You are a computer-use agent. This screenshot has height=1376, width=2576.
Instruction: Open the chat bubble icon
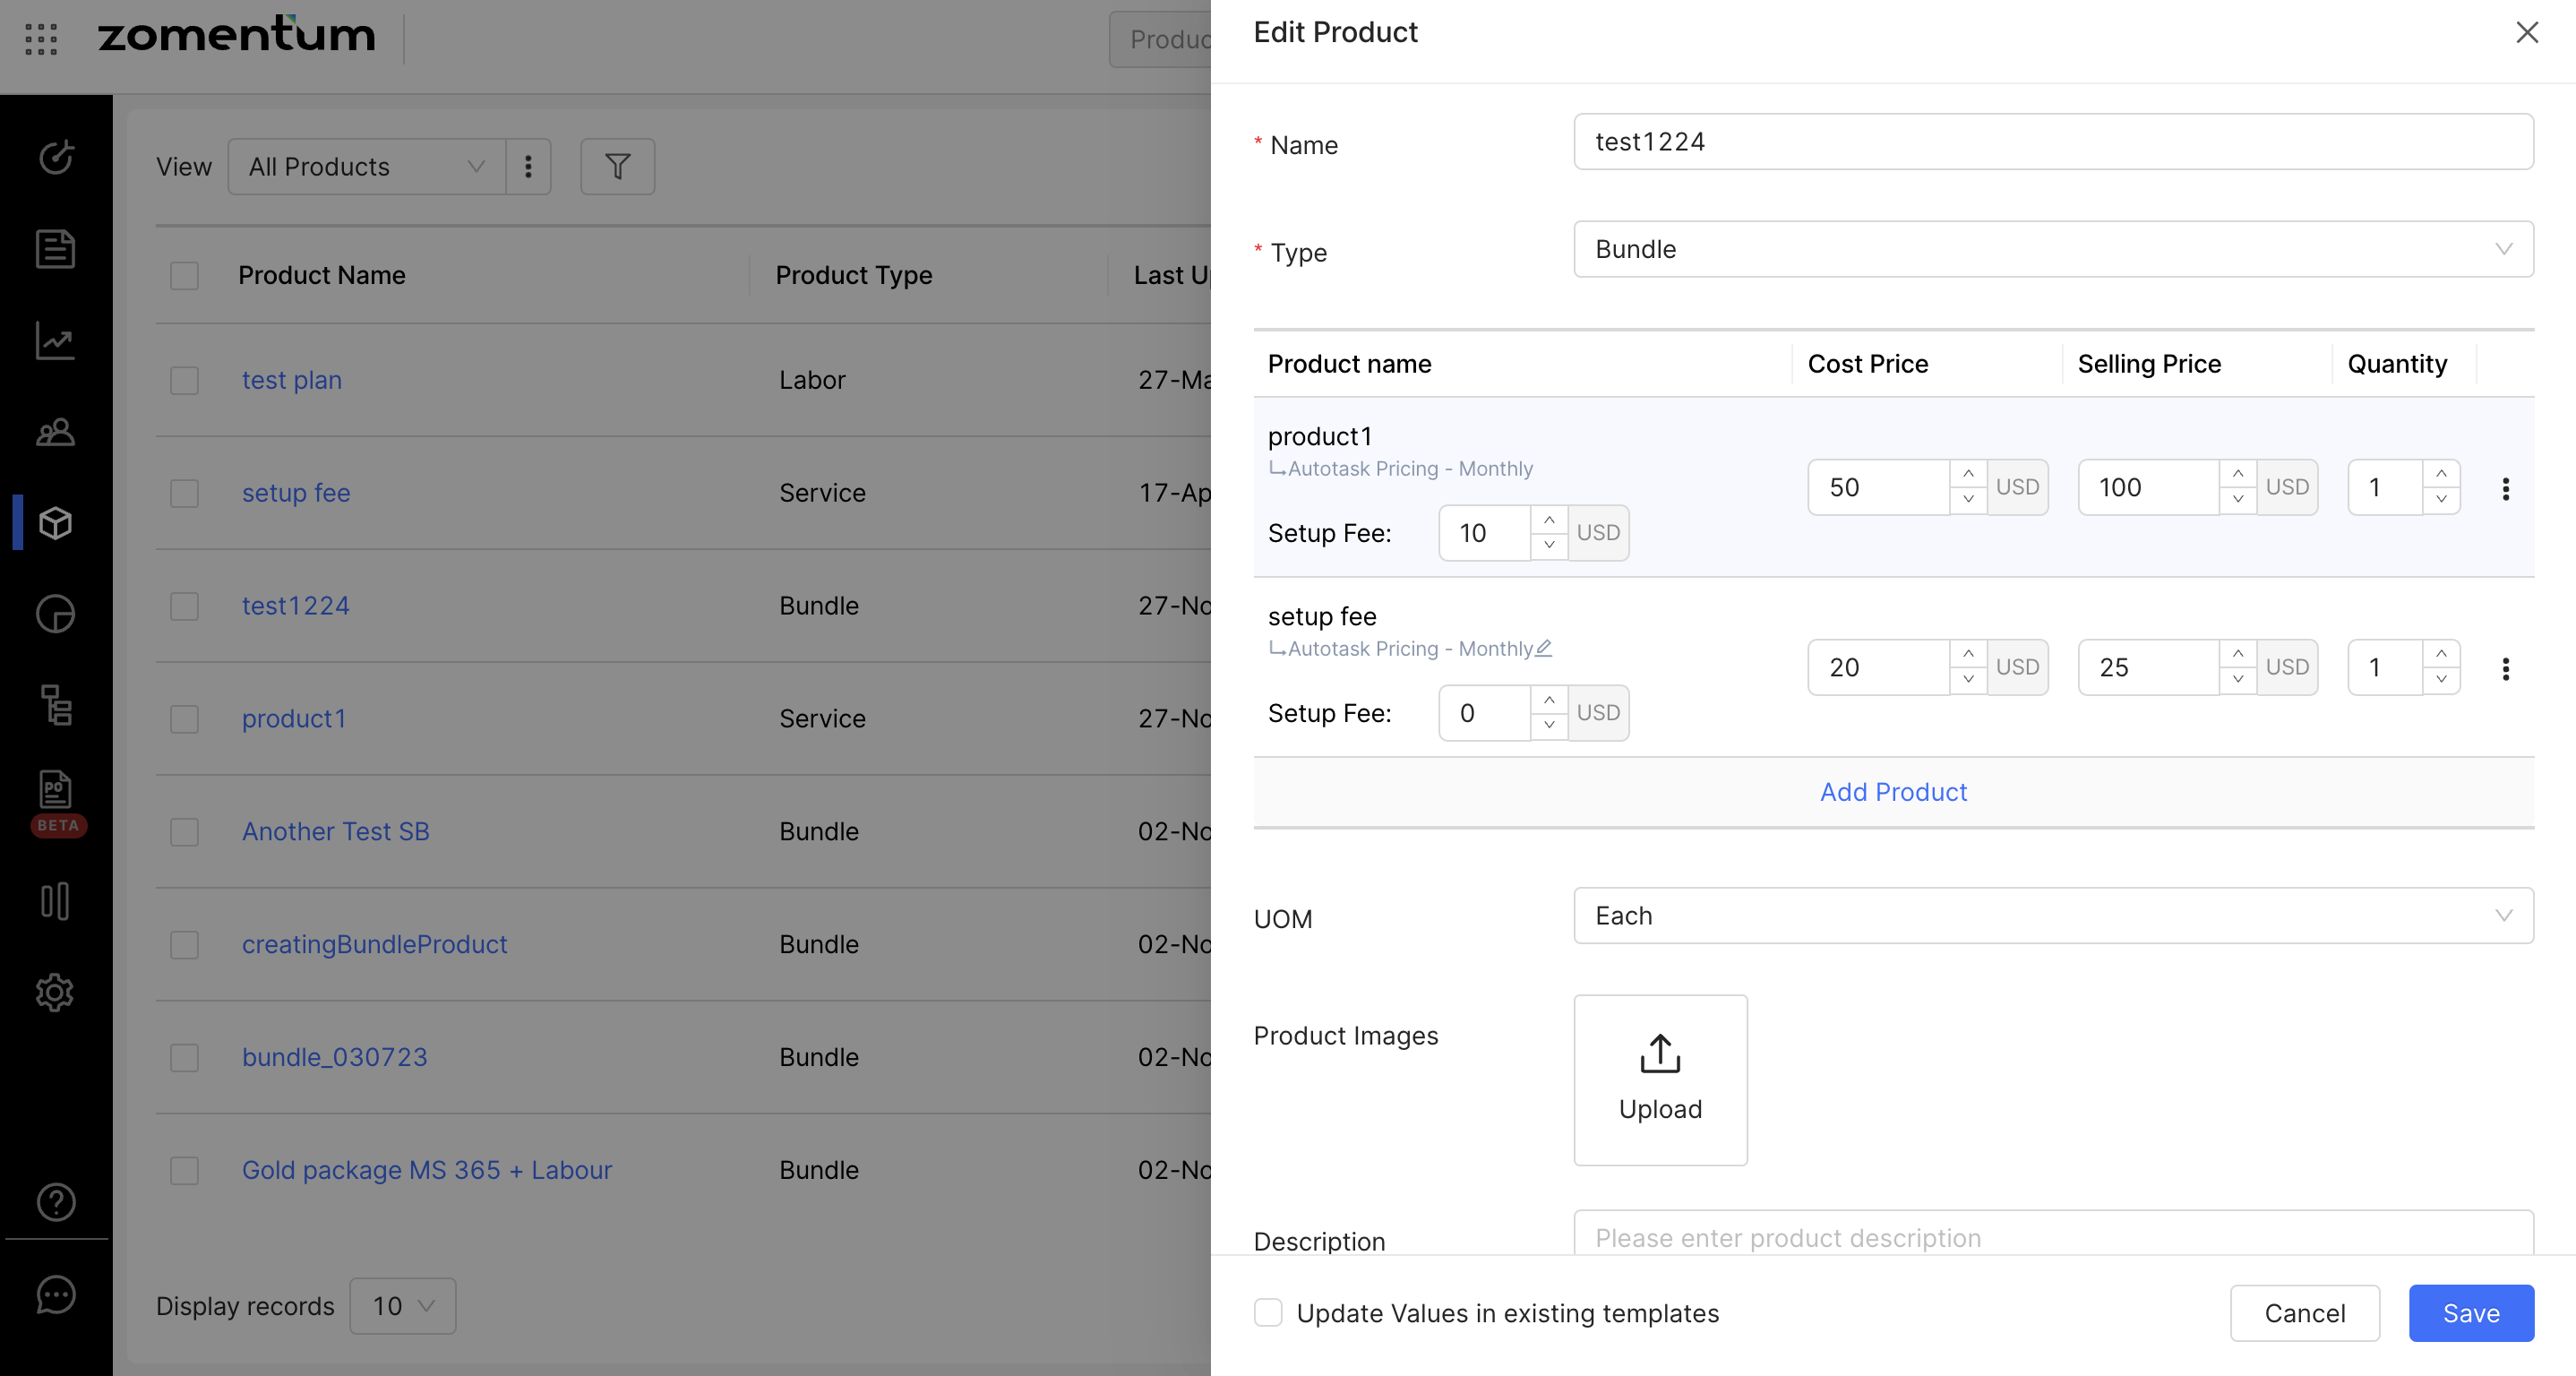[x=55, y=1295]
